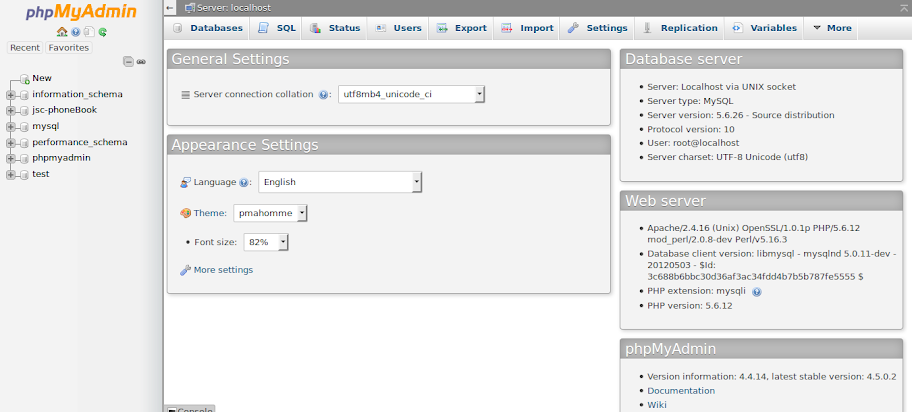Open the Variables tab

pos(764,28)
